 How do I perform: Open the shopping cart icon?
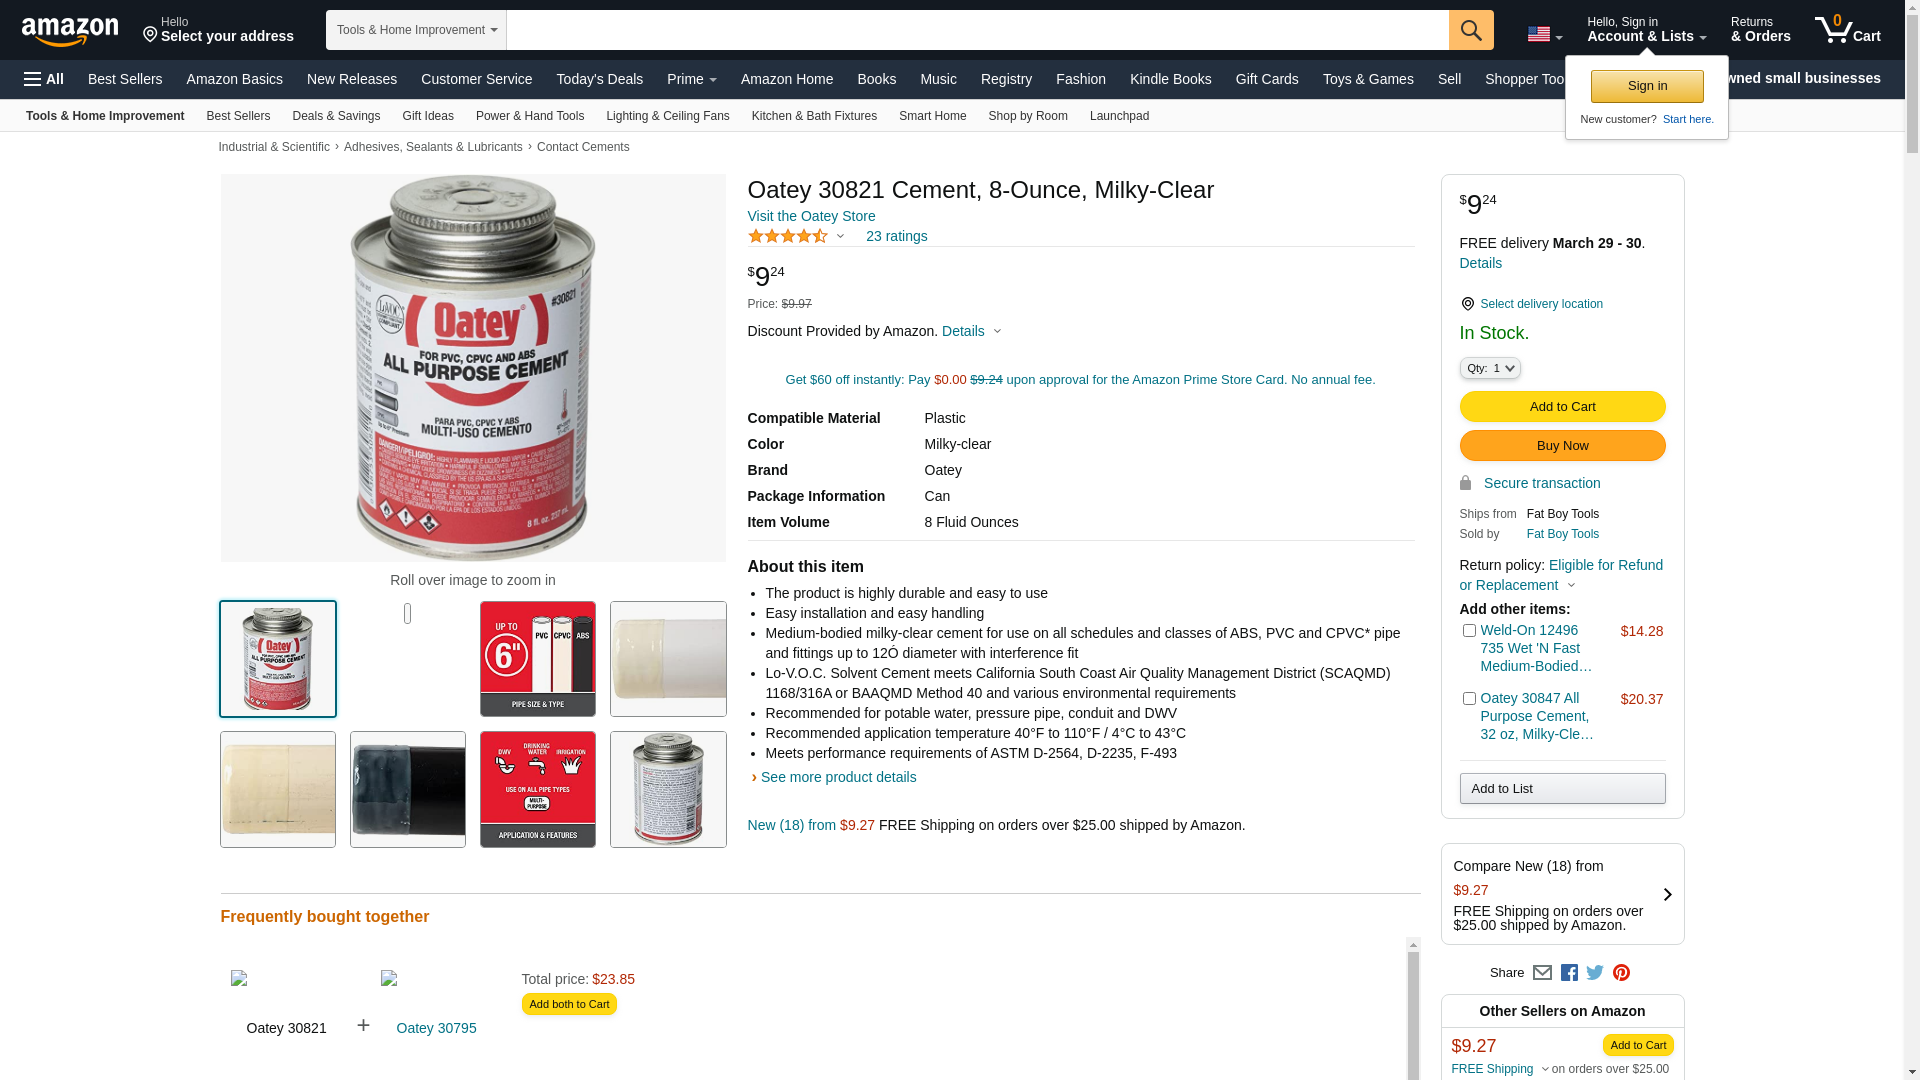[1848, 30]
